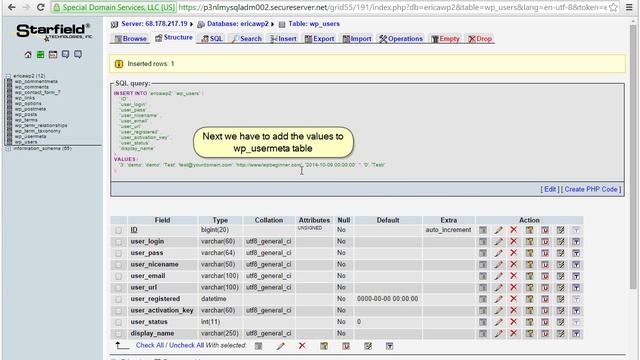
Task: Expand the information_schema database tree
Action: pyautogui.click(x=8, y=149)
